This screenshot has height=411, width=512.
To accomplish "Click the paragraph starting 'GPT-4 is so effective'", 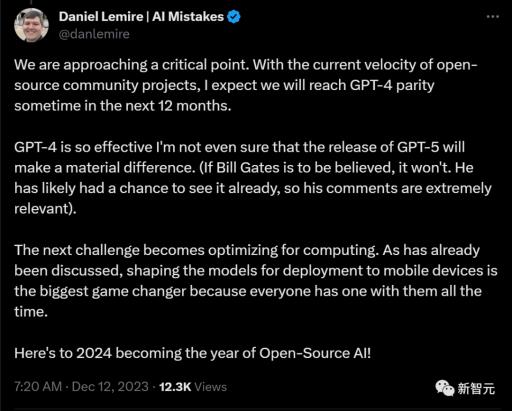I will pyautogui.click(x=253, y=178).
